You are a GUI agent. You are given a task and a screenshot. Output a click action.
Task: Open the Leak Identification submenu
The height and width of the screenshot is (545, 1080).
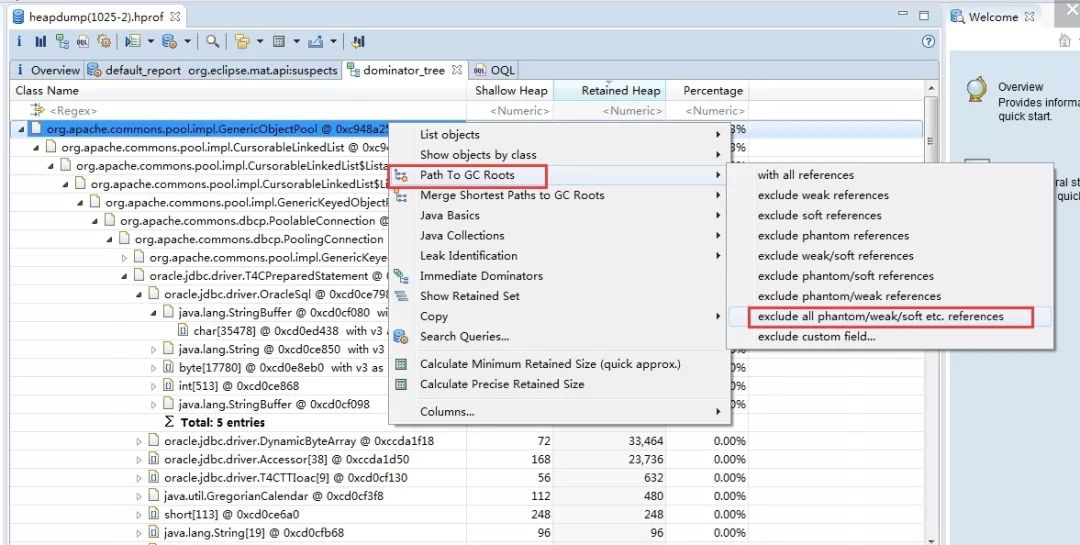[x=559, y=256]
